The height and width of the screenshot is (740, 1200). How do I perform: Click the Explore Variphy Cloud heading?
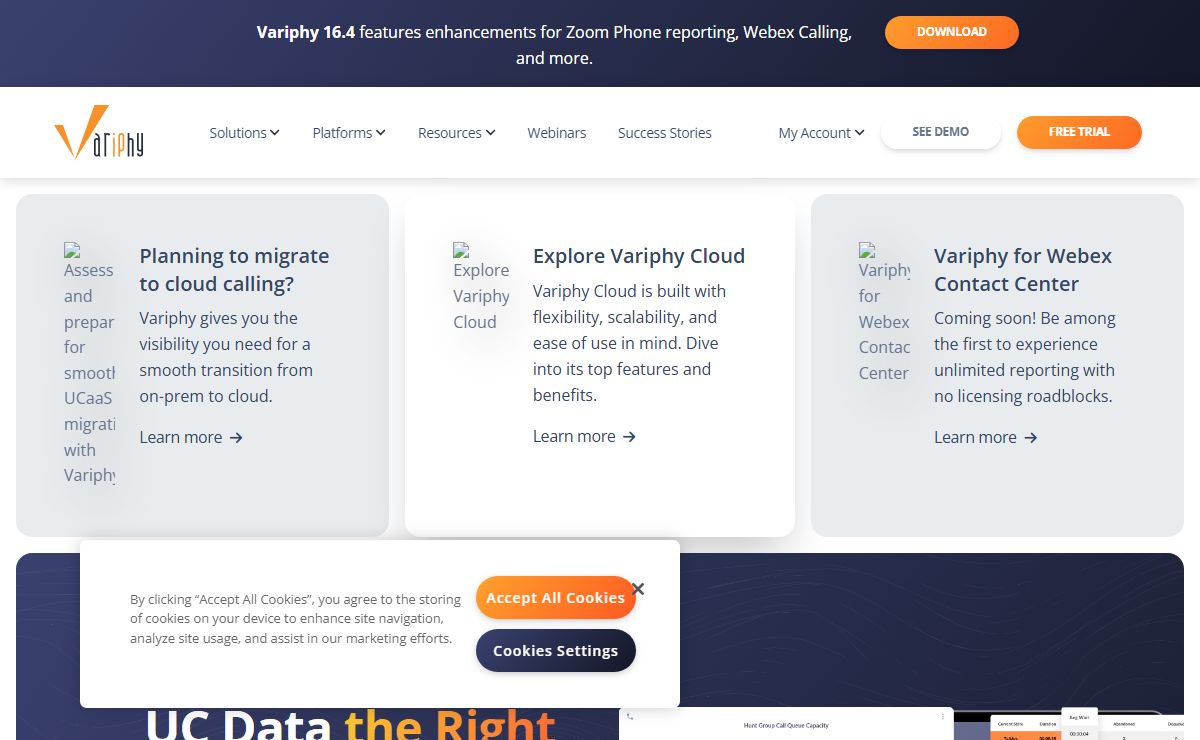pyautogui.click(x=639, y=256)
